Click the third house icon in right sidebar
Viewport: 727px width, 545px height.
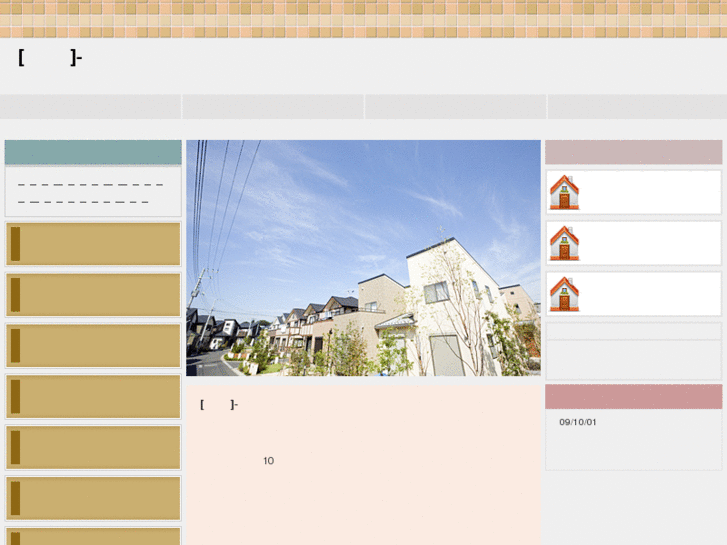pos(564,294)
